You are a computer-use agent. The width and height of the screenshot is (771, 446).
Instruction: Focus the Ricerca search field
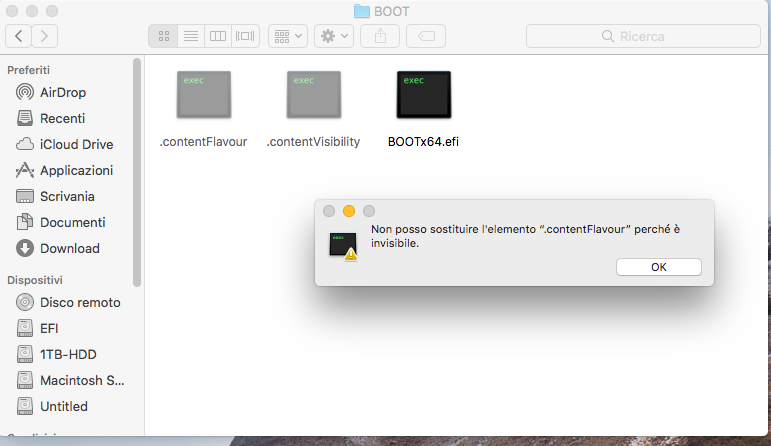(x=643, y=36)
